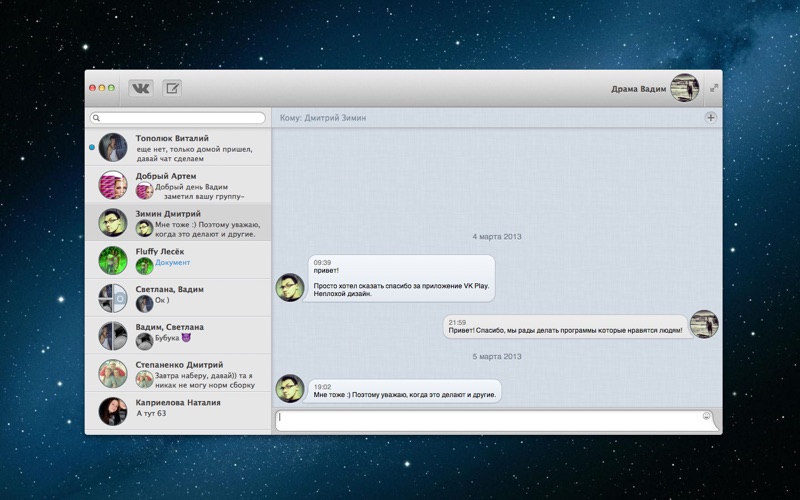The height and width of the screenshot is (500, 800).
Task: Close the window with red button
Action: 92,88
